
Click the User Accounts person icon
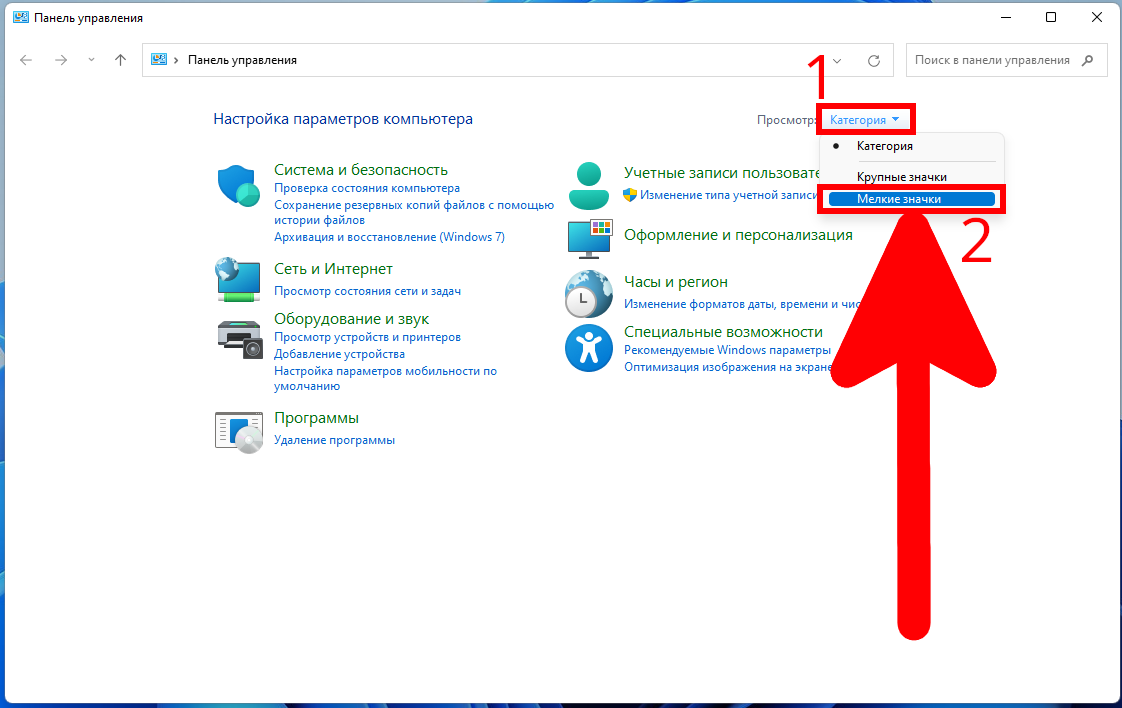click(x=588, y=185)
